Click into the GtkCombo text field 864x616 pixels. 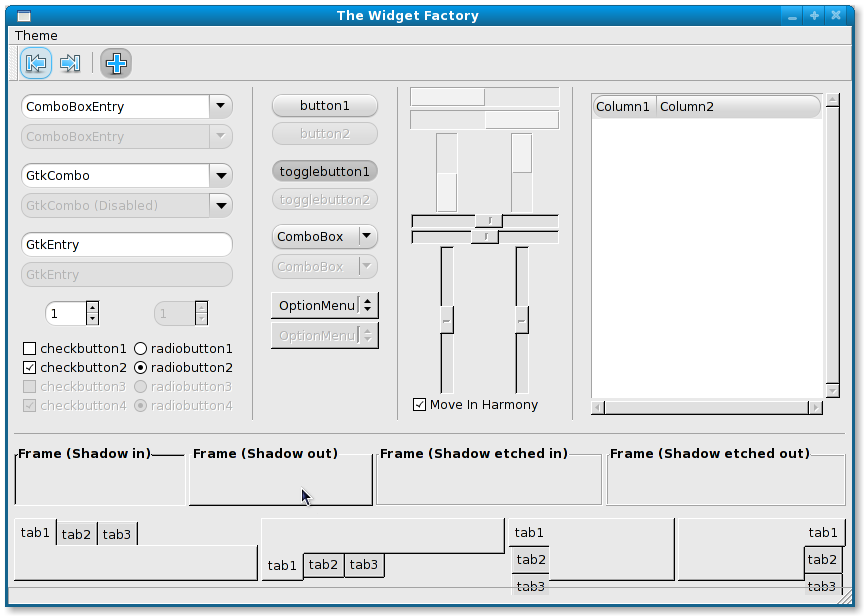[x=115, y=175]
